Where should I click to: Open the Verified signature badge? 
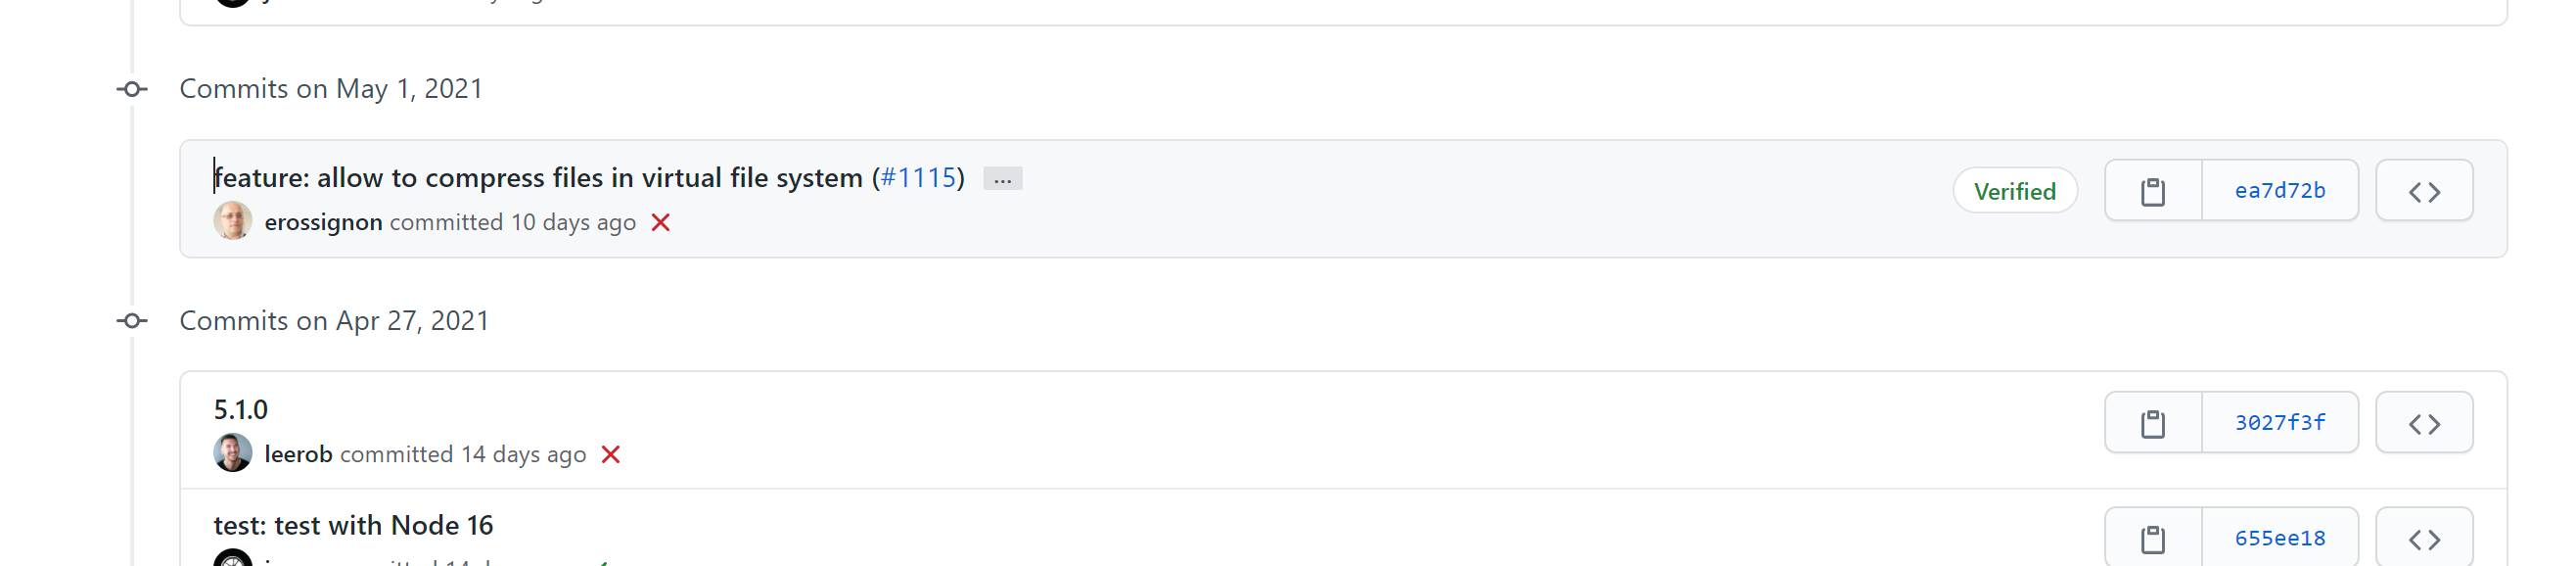point(2015,190)
